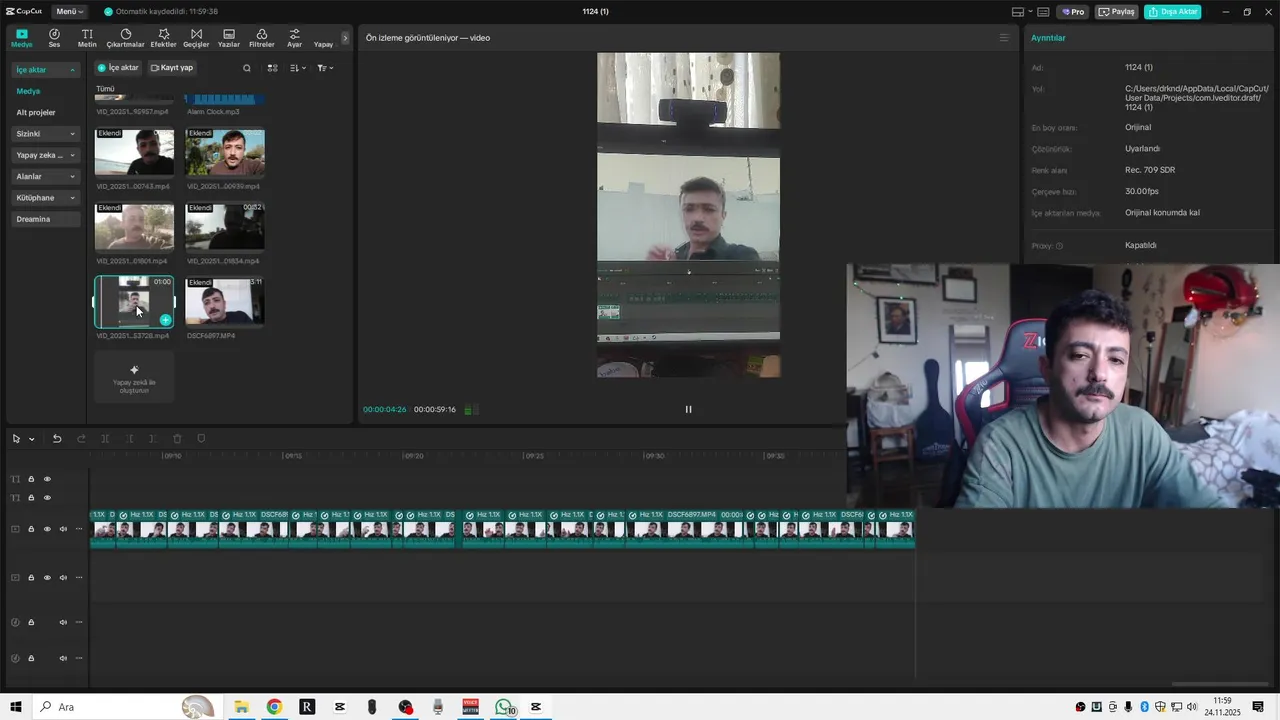The image size is (1280, 720).
Task: Open the Yazılar captions tab
Action: [229, 38]
